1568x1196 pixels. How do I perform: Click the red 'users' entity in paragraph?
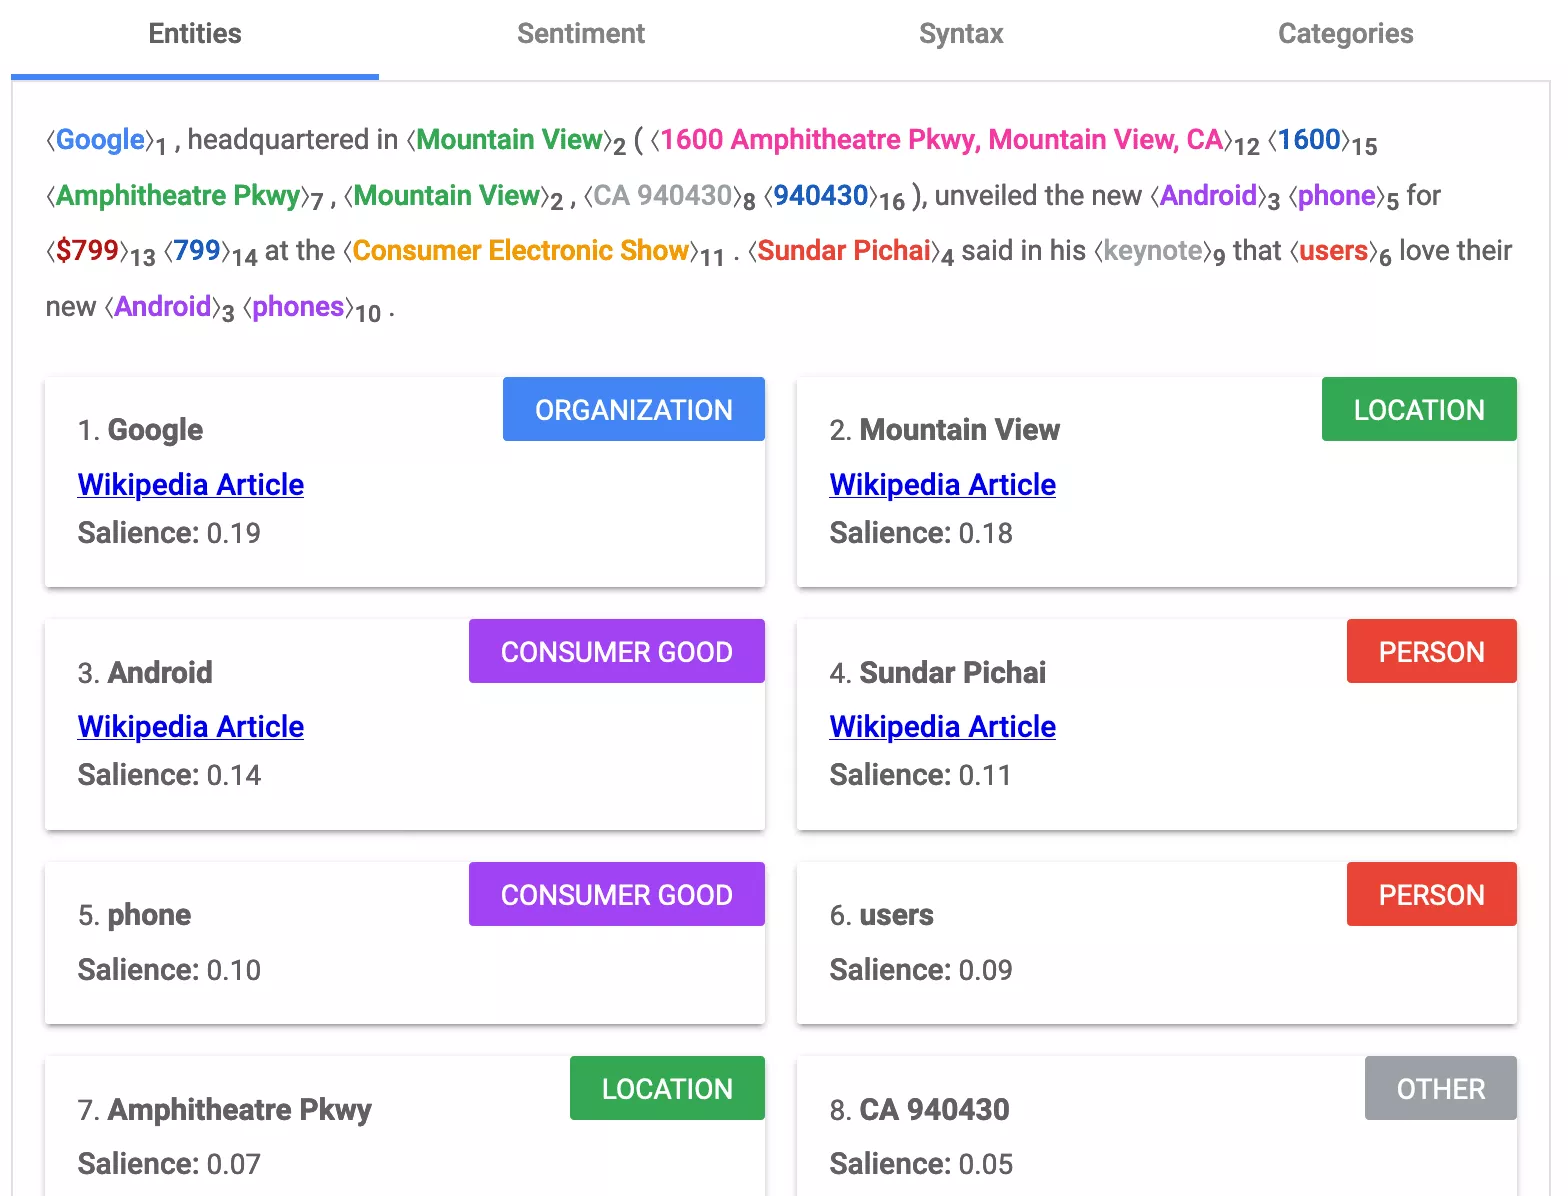click(x=1333, y=250)
